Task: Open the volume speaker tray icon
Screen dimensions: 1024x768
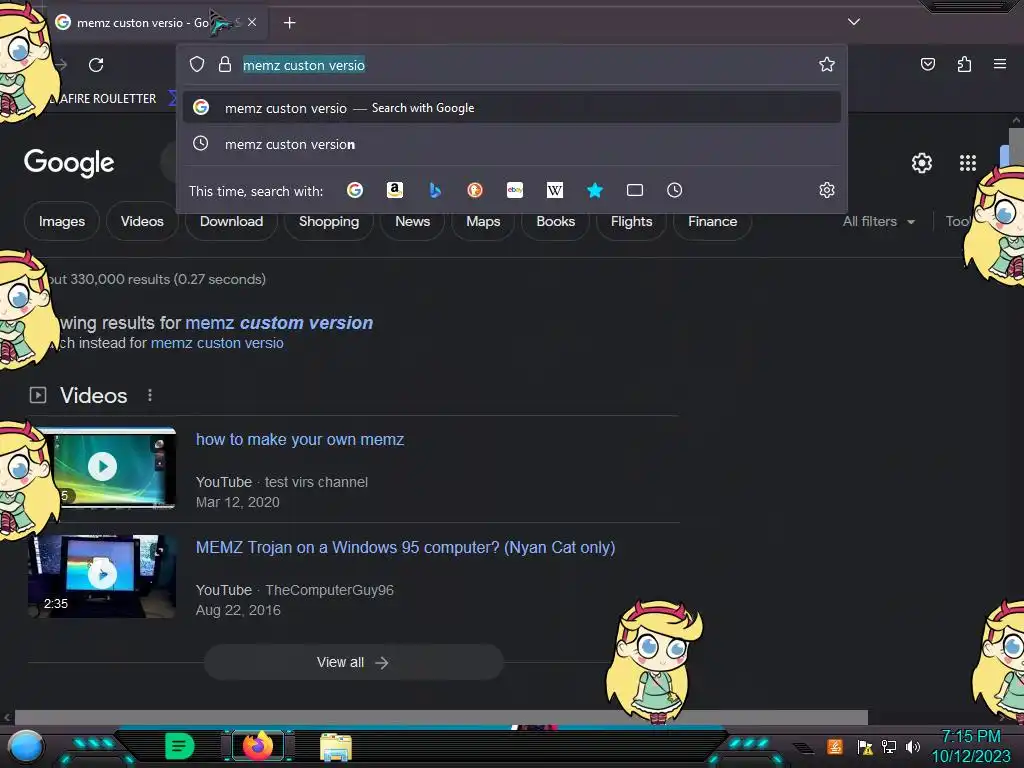Action: pos(913,746)
